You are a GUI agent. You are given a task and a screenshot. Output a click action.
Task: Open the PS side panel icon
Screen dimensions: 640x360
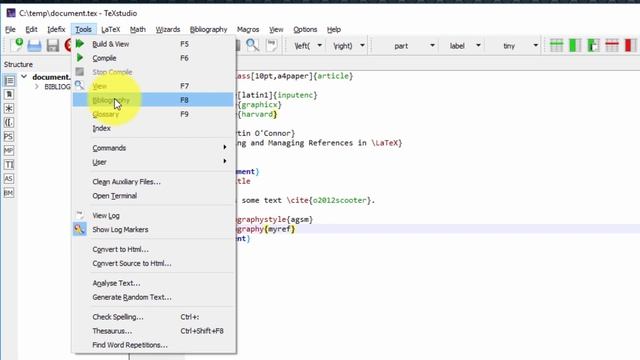(9, 136)
